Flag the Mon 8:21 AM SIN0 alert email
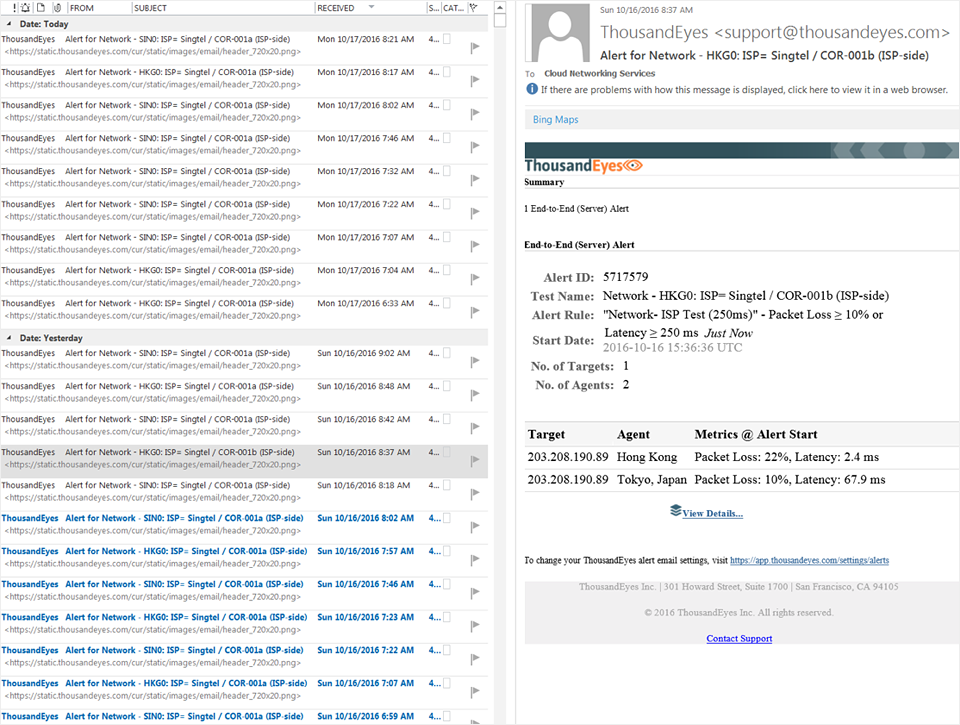Viewport: 960px width, 725px height. [x=474, y=46]
